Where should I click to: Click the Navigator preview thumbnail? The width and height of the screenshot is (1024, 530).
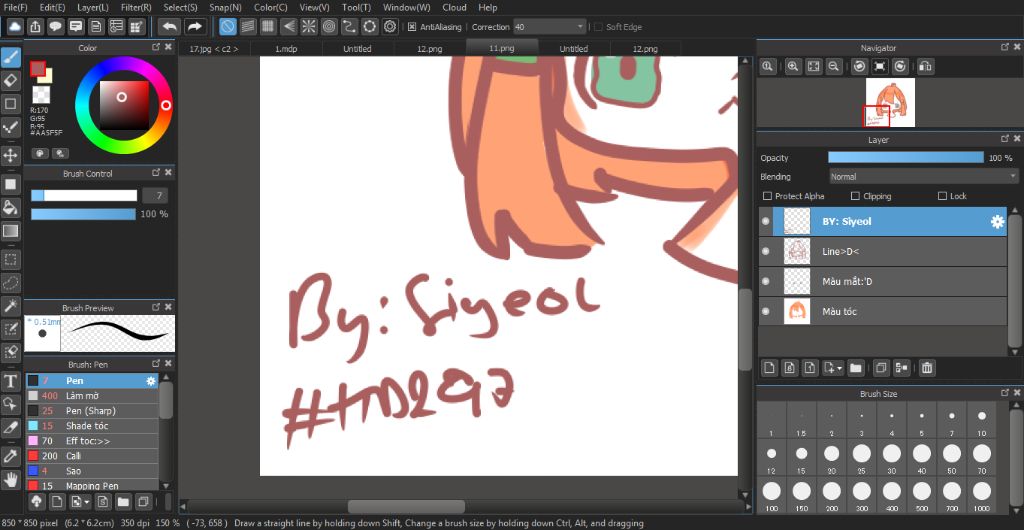tap(890, 102)
